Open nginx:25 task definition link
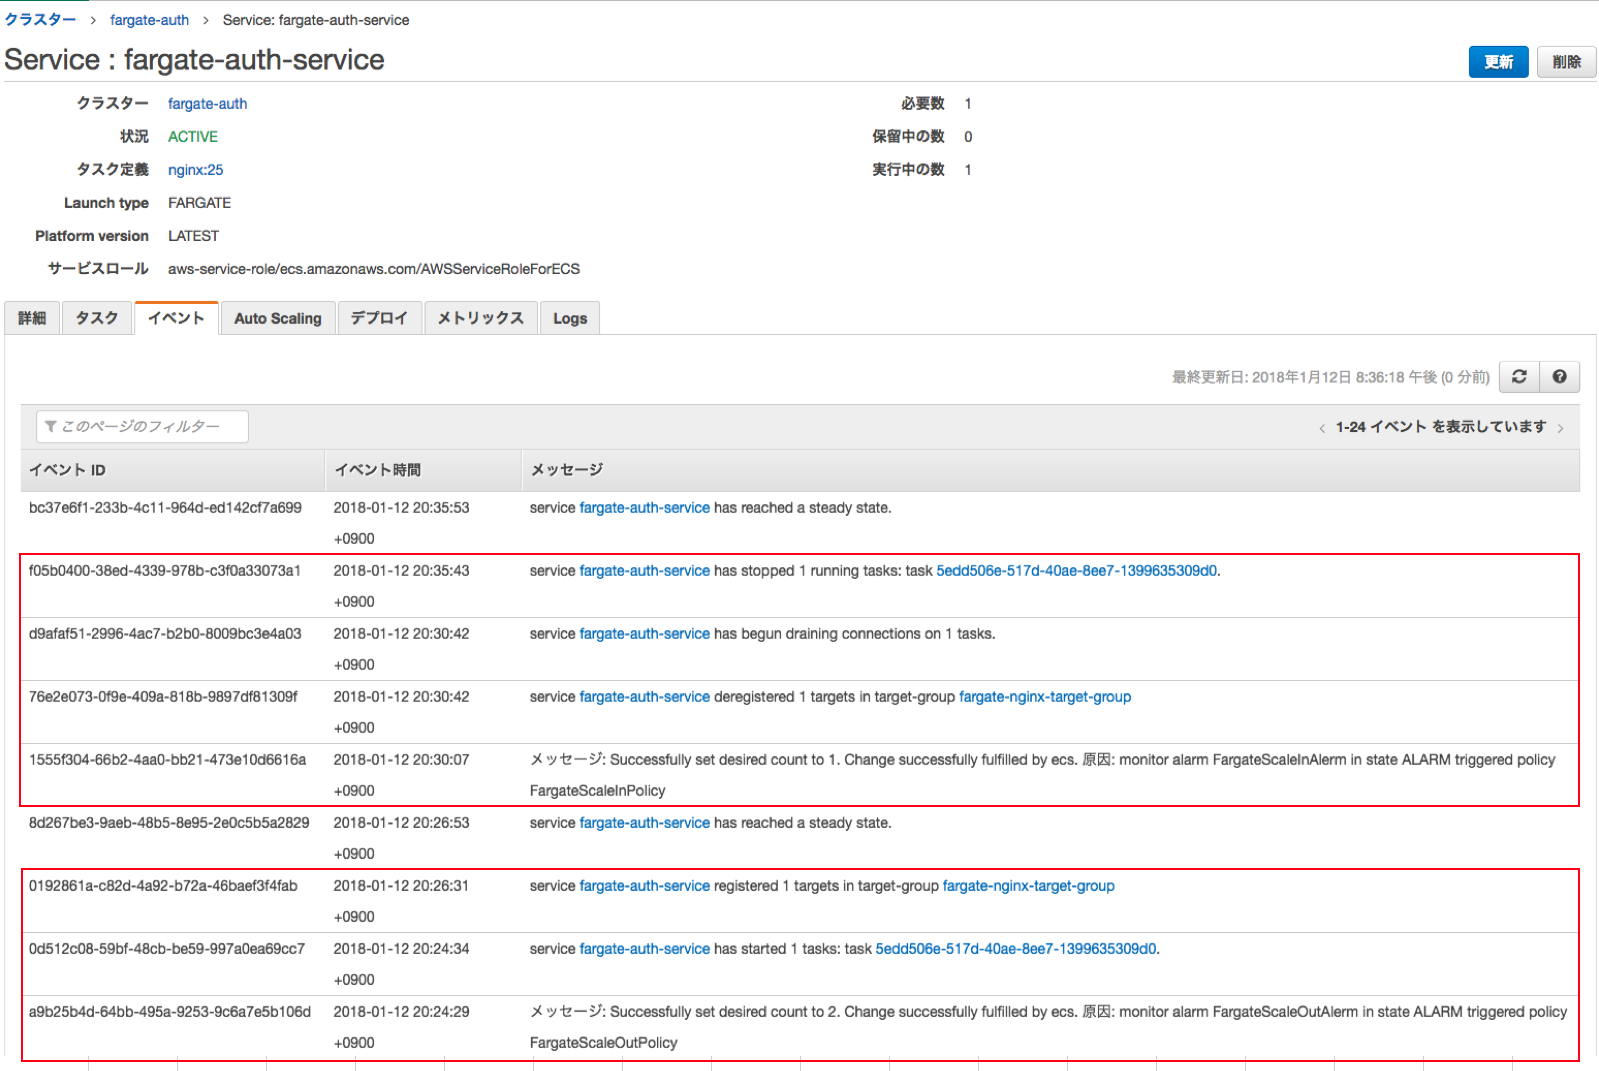The width and height of the screenshot is (1599, 1071). click(x=195, y=170)
